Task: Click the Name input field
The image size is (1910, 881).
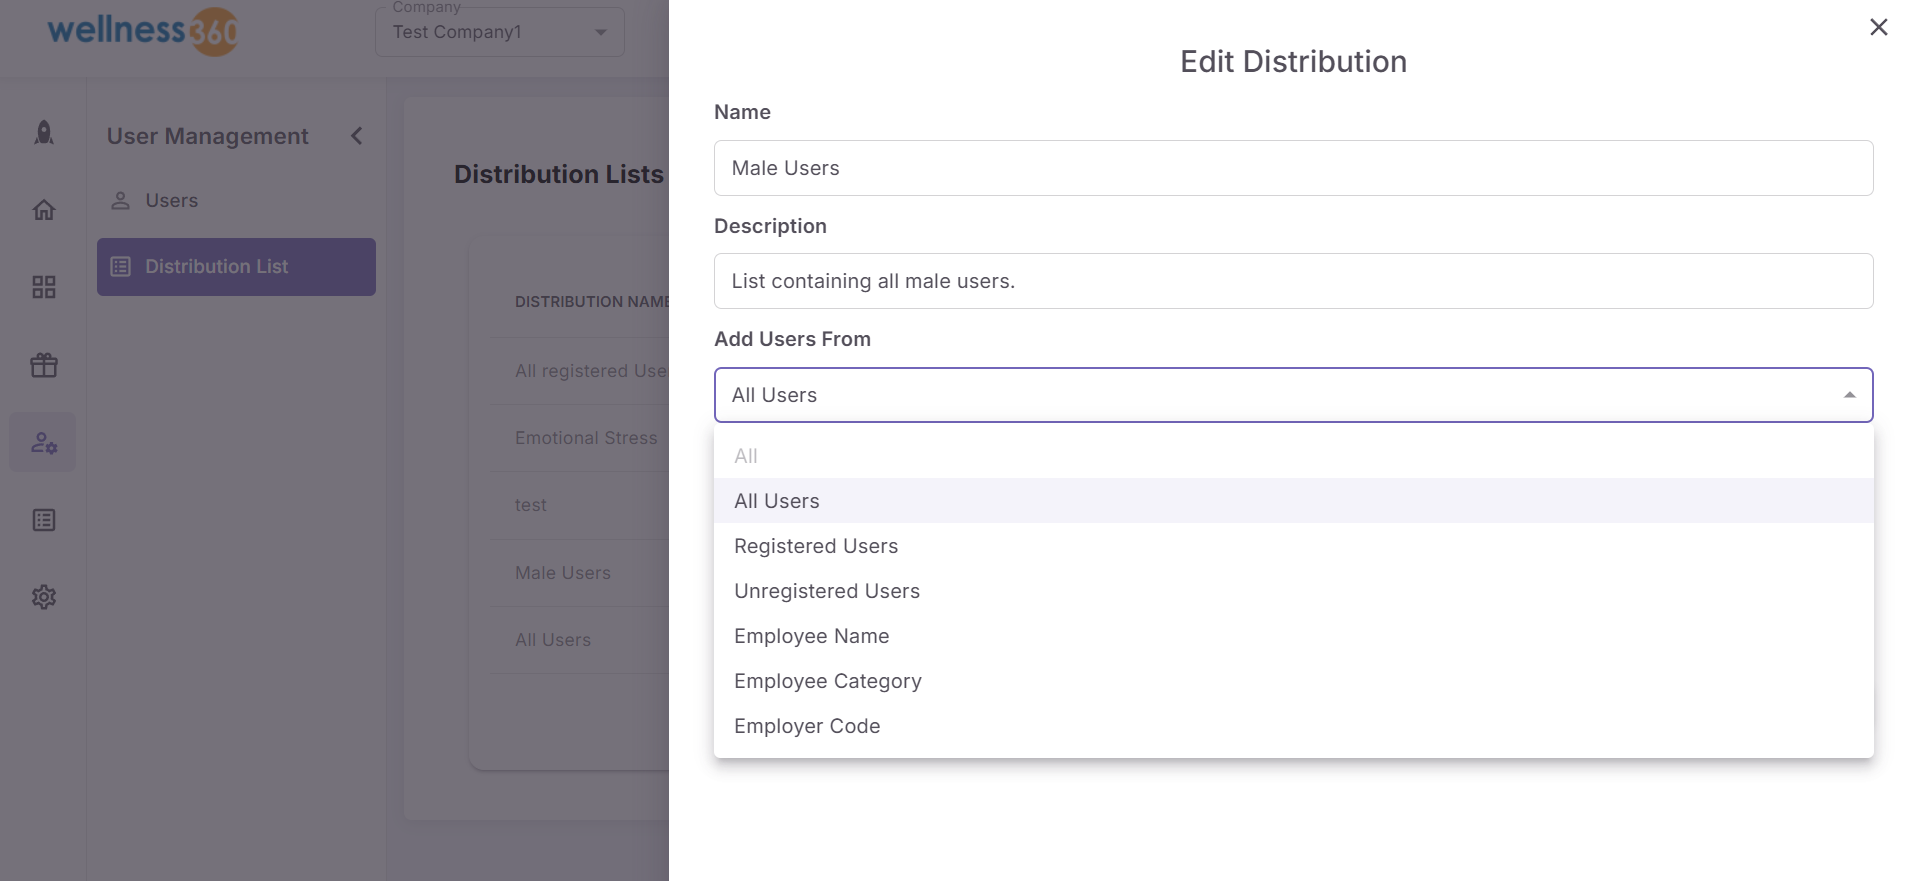Action: pos(1293,168)
